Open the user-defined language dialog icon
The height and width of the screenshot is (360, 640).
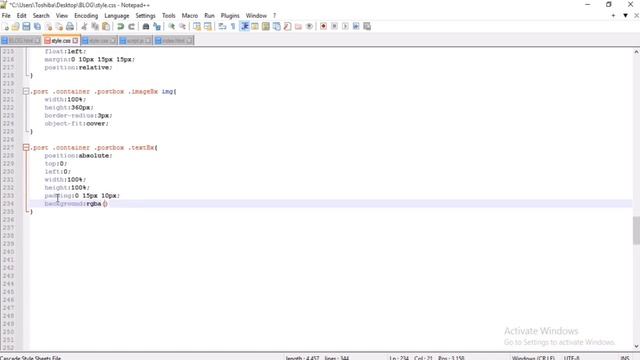[255, 27]
